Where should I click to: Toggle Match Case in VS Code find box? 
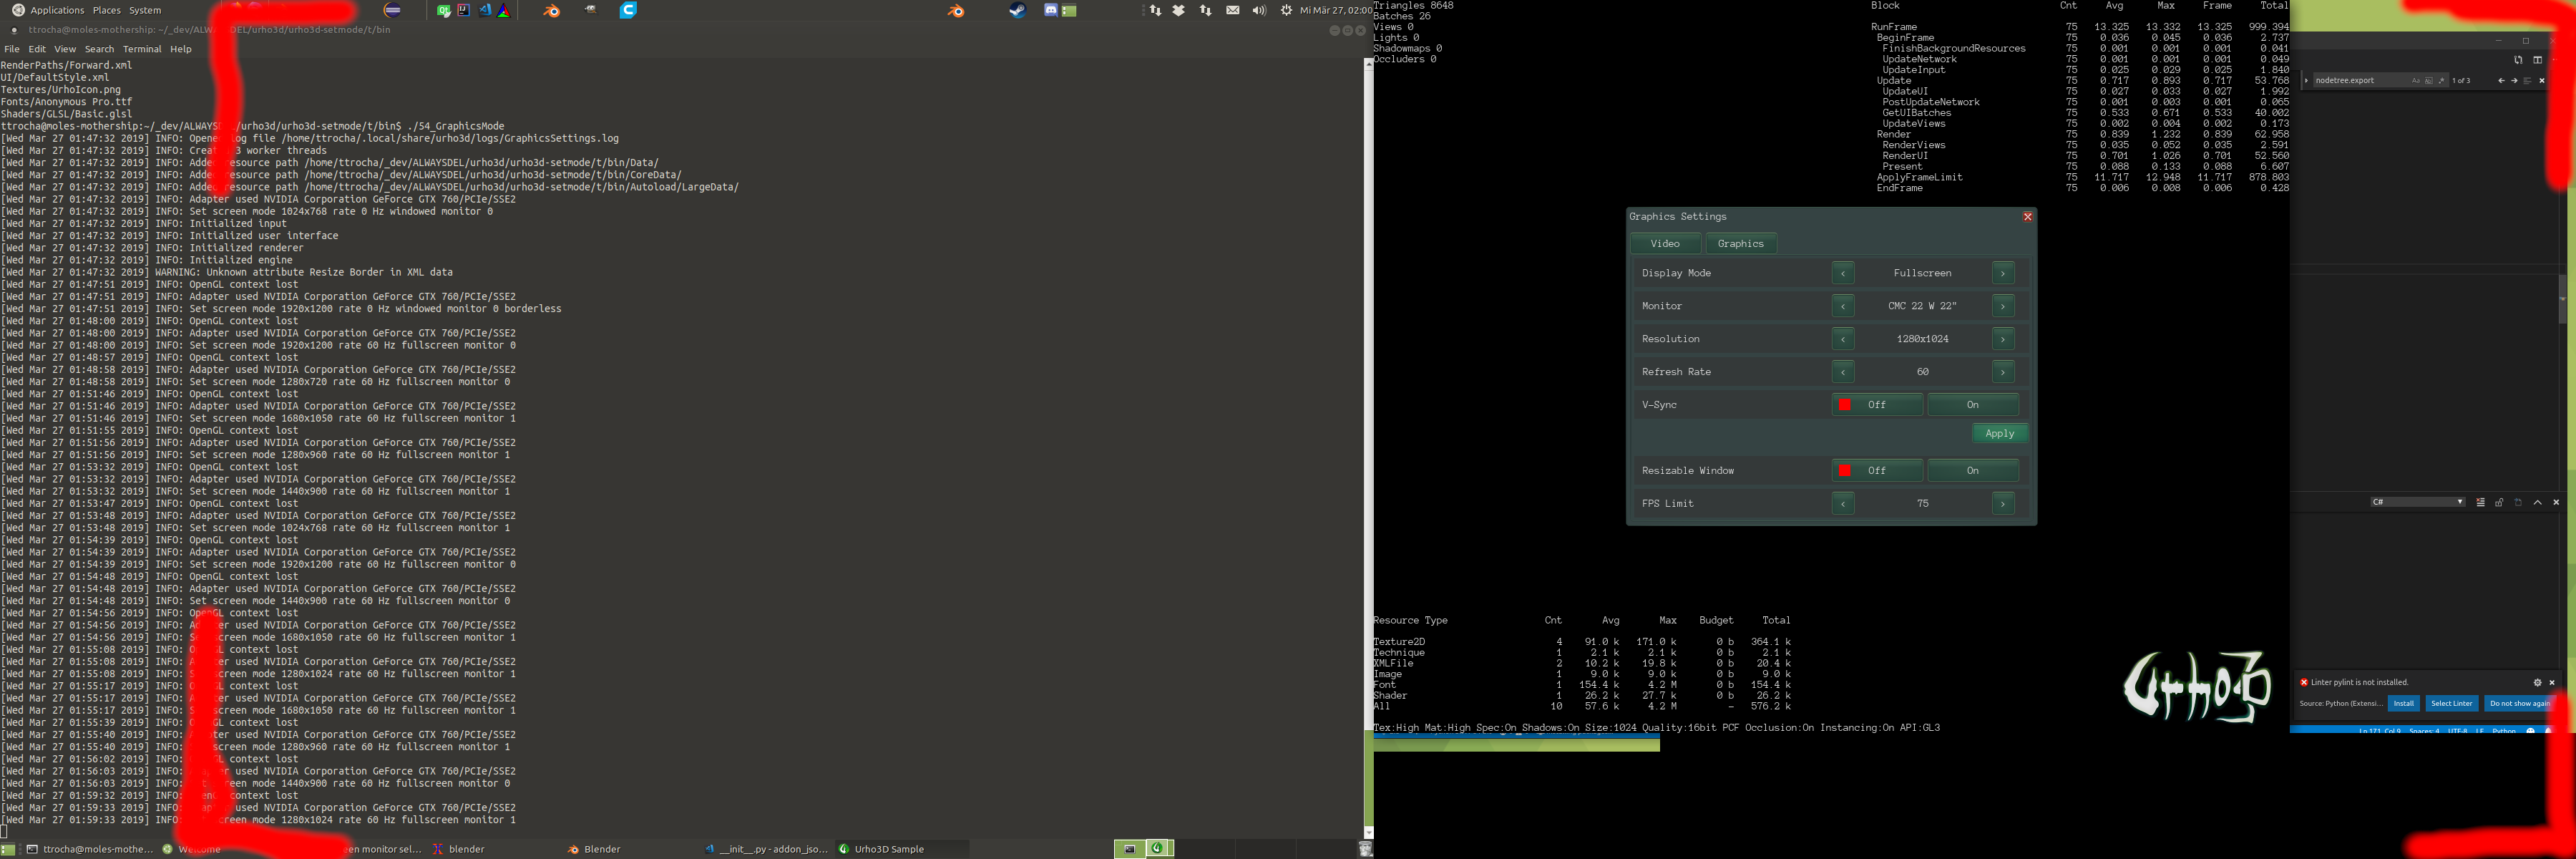(2416, 81)
